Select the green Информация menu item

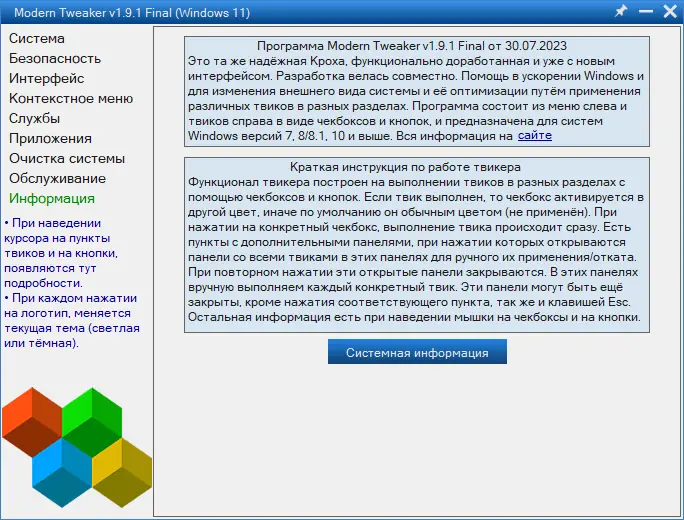point(52,198)
